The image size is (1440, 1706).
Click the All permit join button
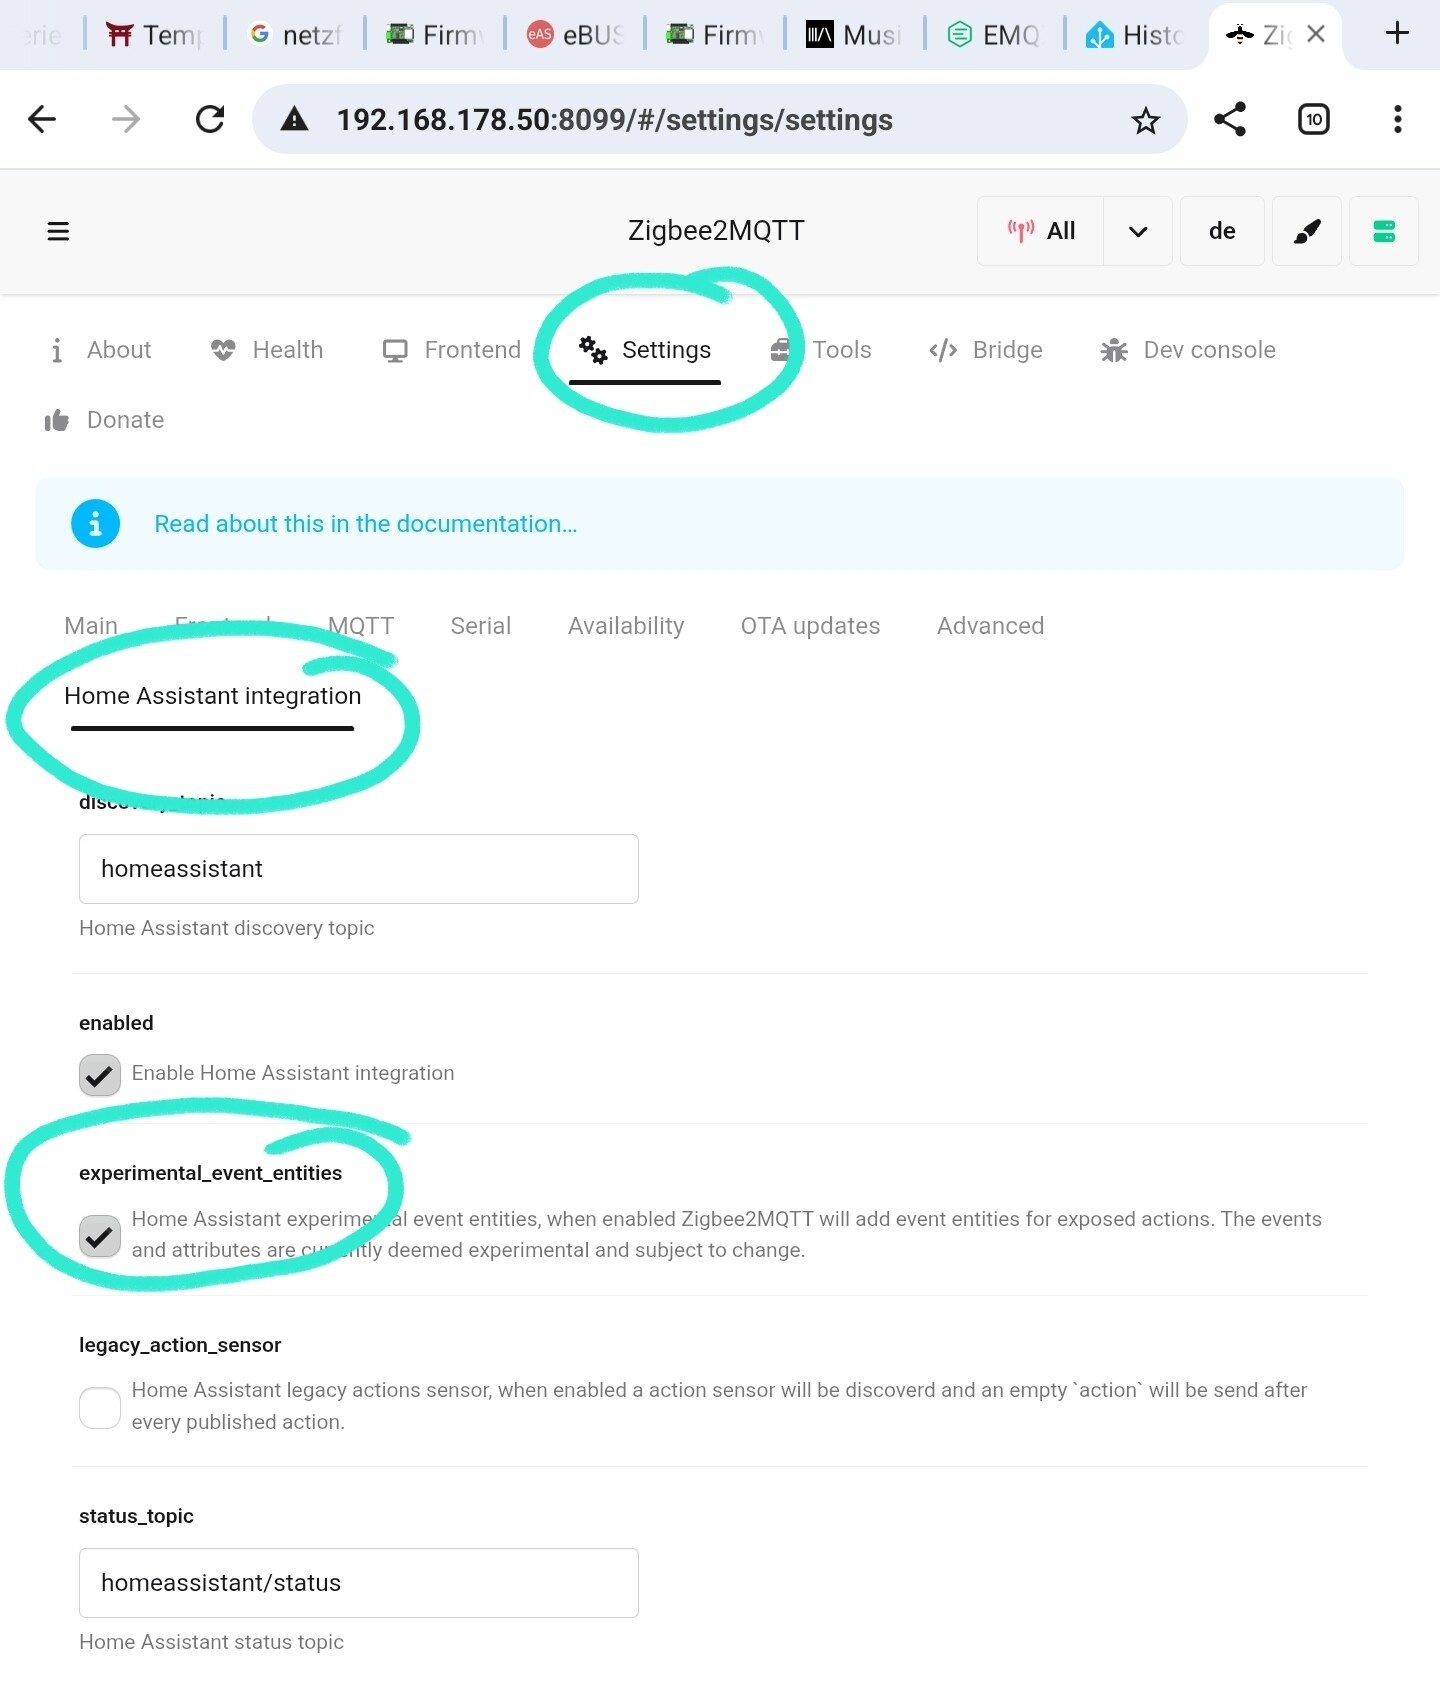pos(1041,232)
